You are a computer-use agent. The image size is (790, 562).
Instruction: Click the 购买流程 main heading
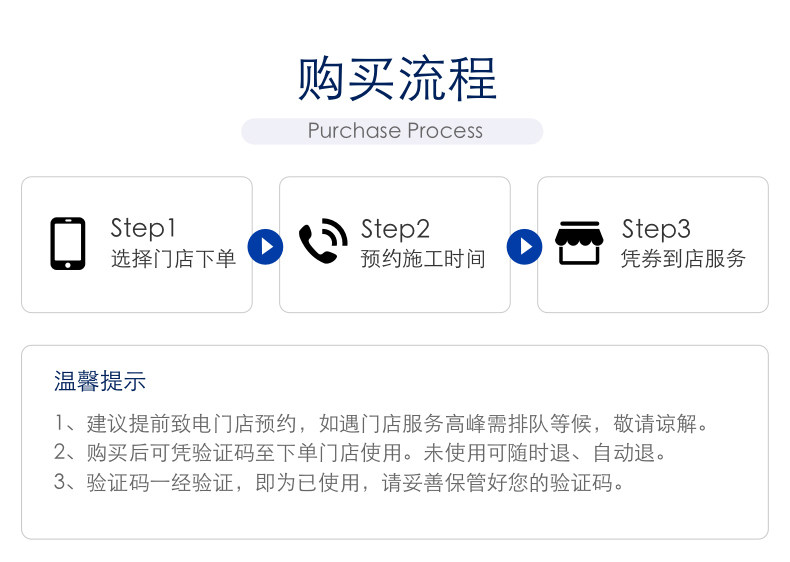[397, 79]
